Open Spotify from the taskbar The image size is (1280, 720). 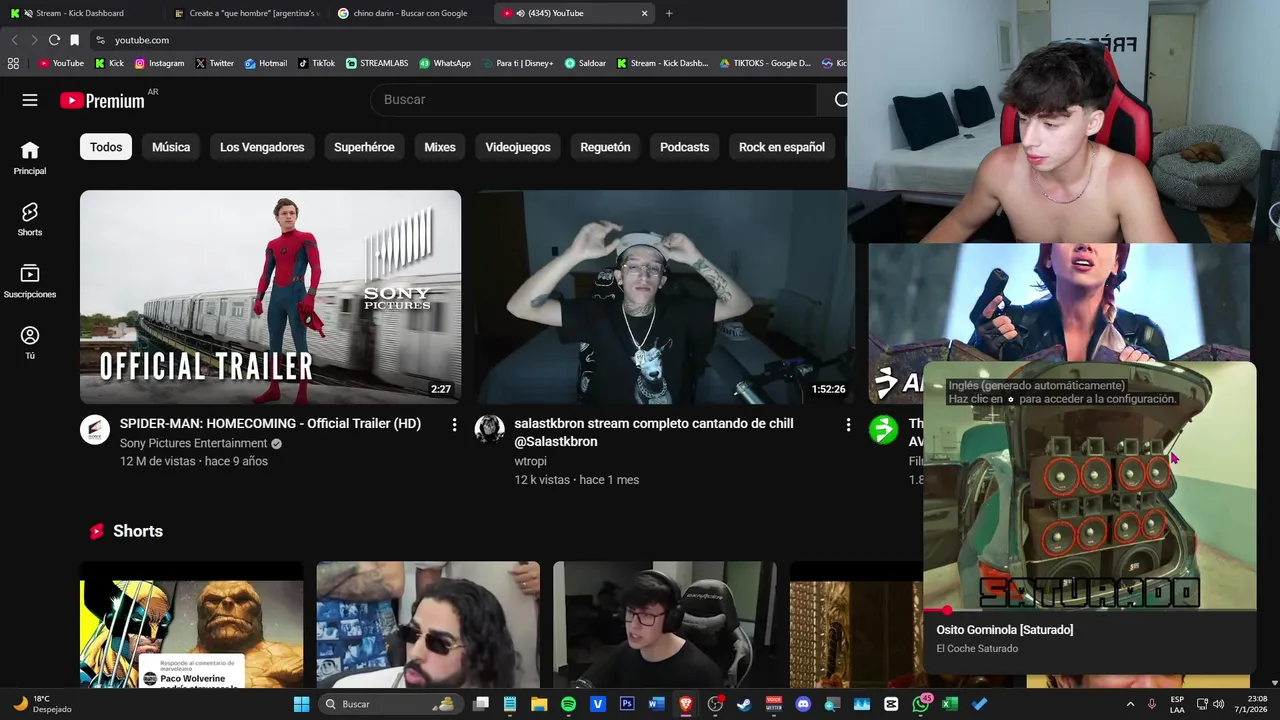pos(568,704)
